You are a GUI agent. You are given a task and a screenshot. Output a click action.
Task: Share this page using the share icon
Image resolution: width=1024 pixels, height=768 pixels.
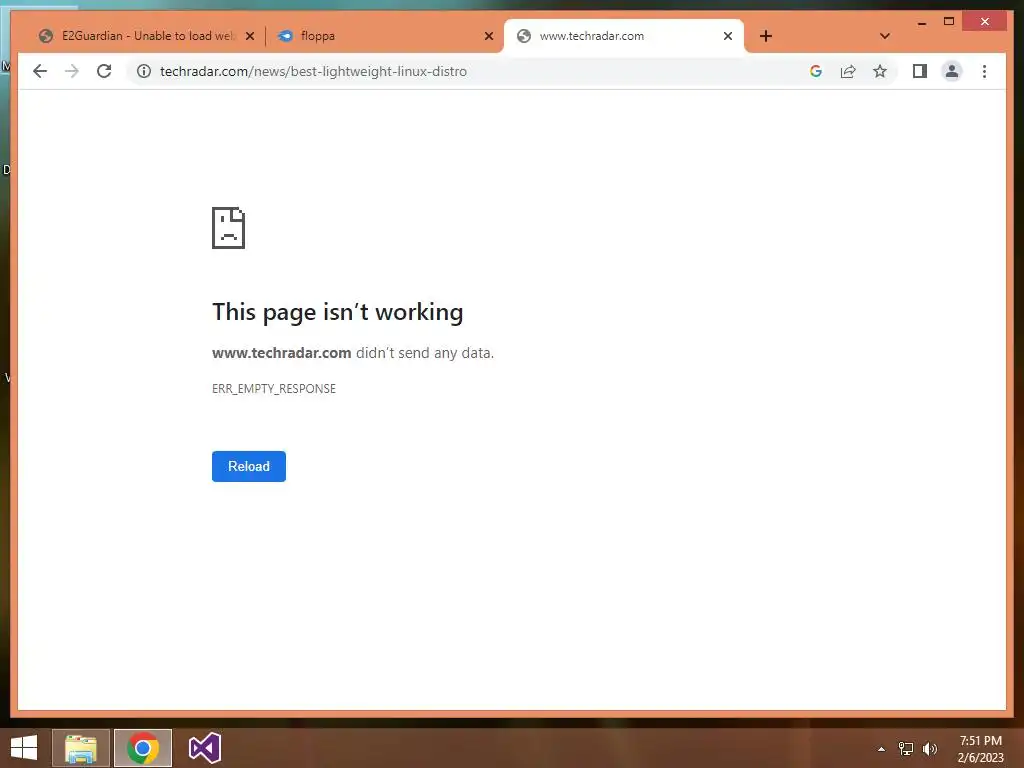848,71
